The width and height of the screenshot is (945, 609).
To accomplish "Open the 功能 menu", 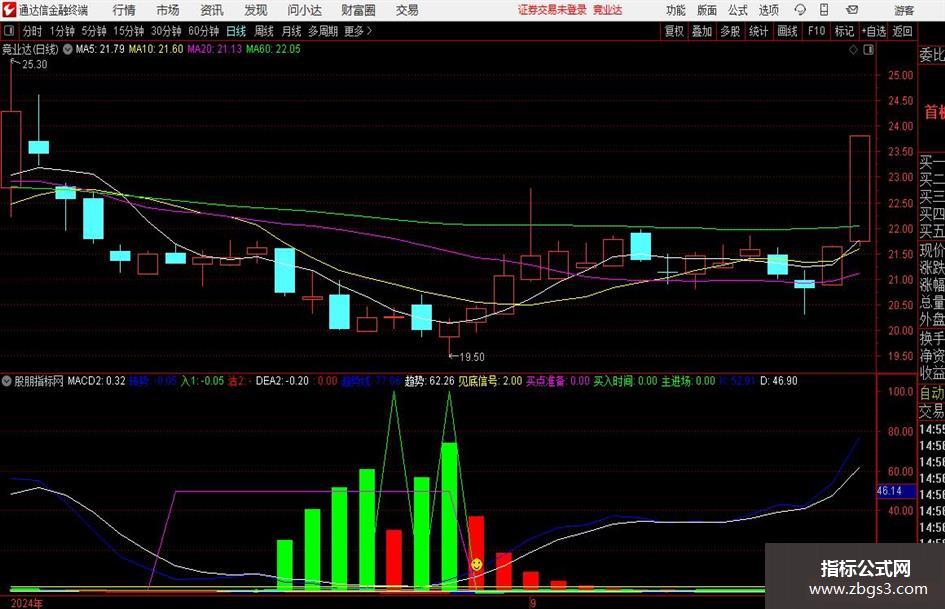I will point(676,10).
